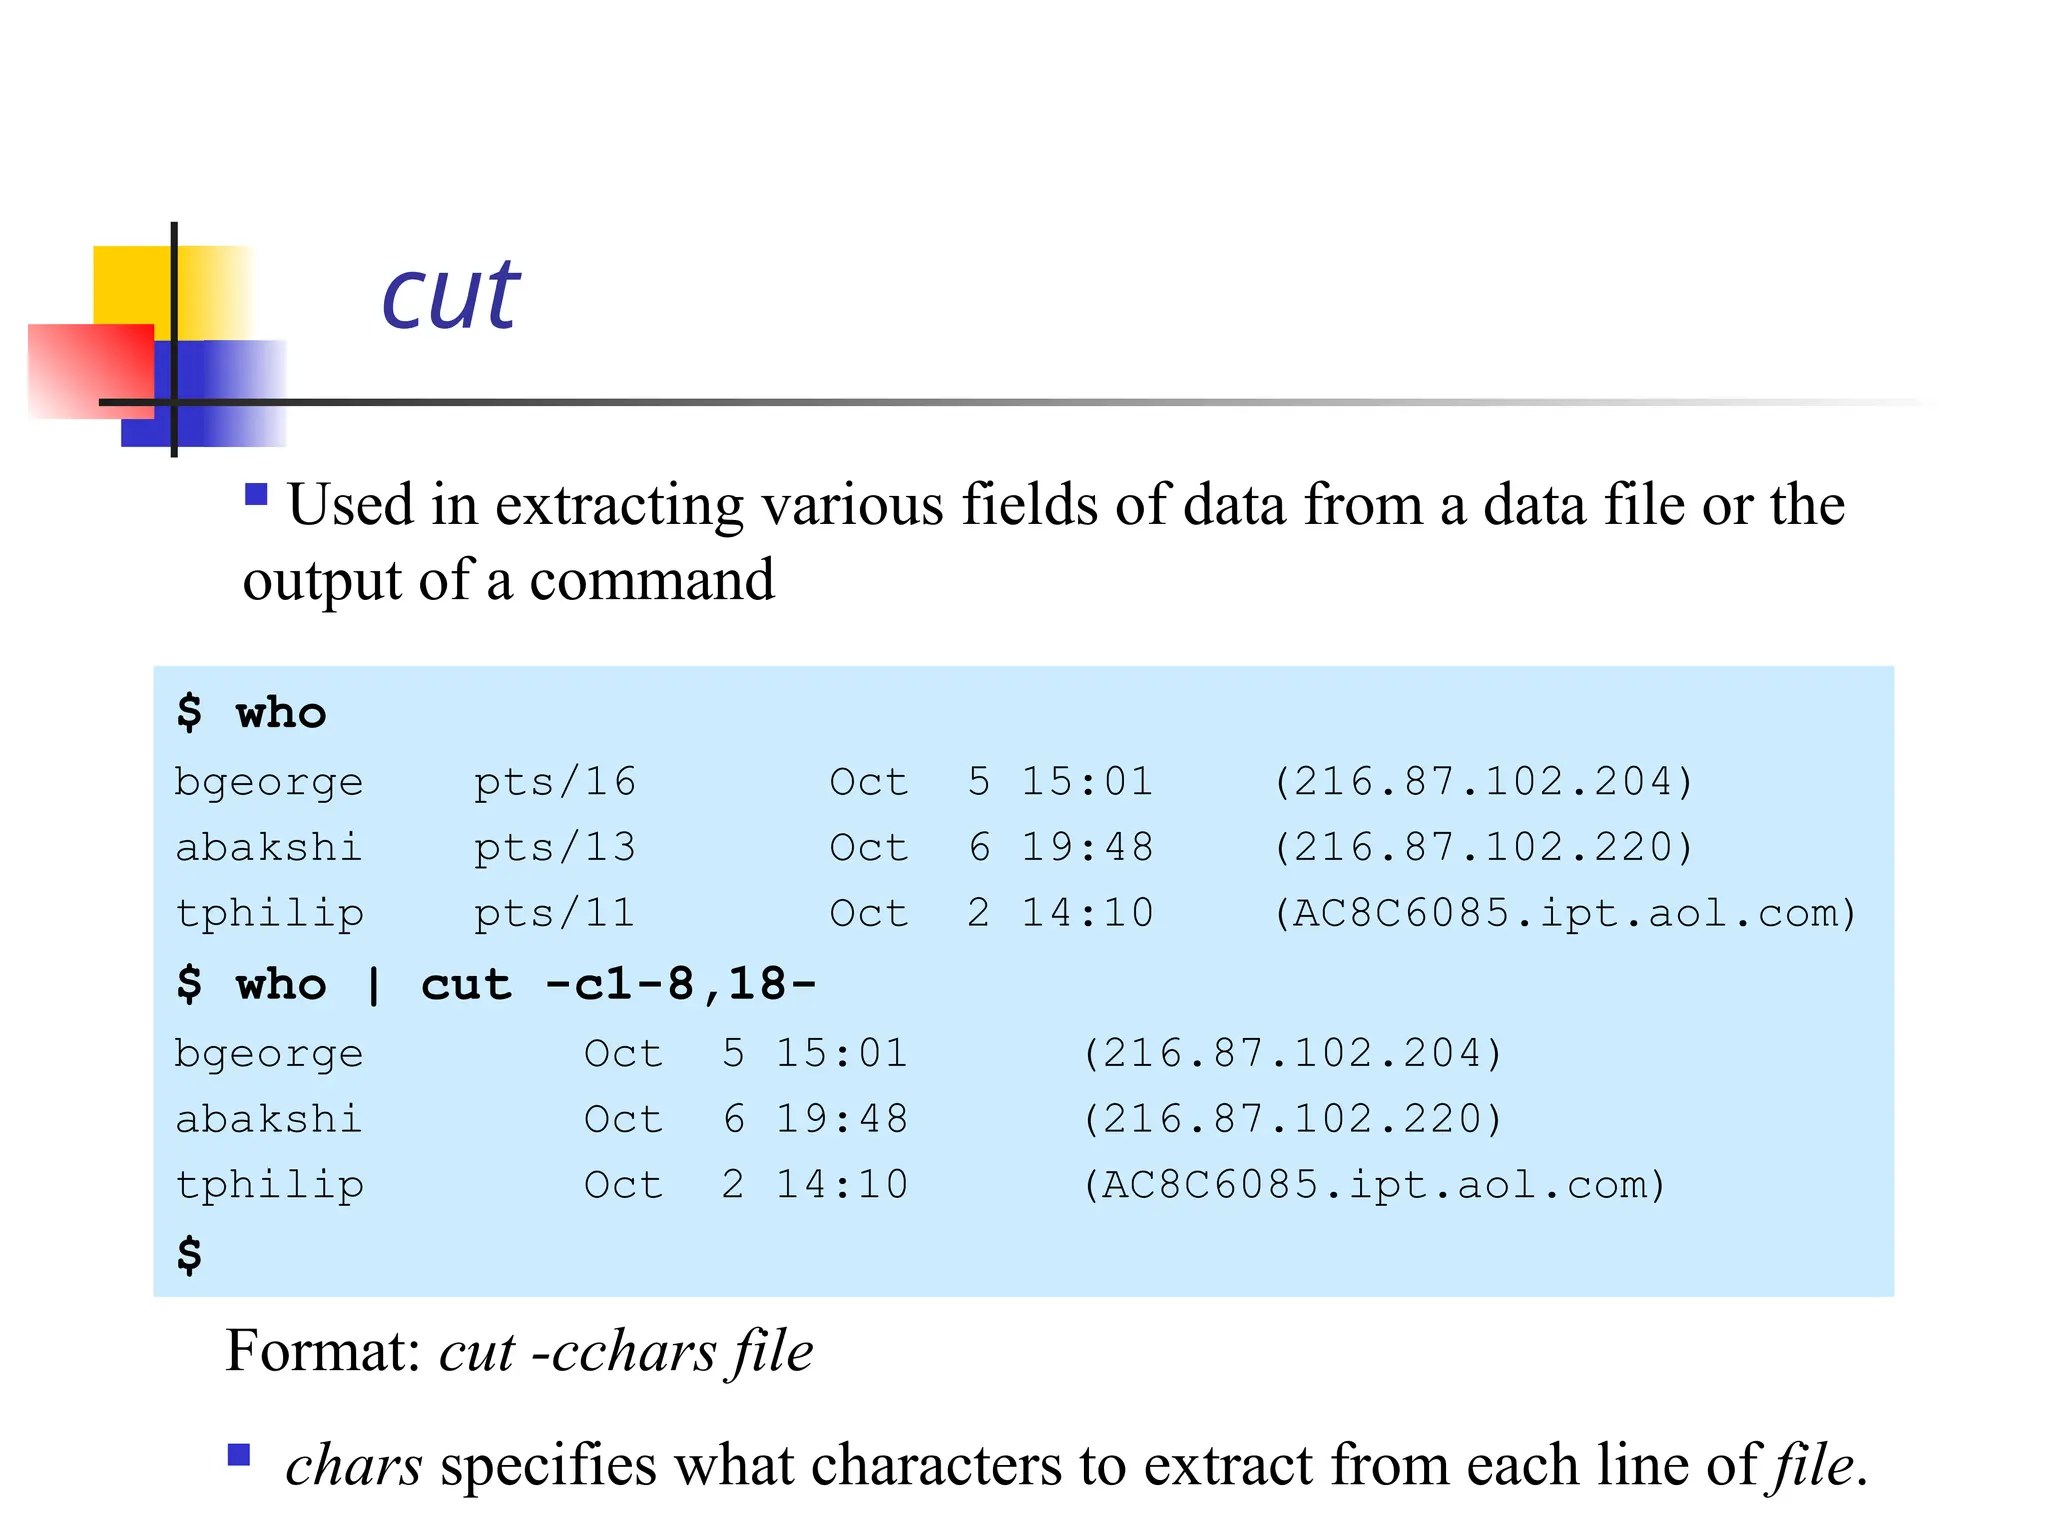Click 'pts/16' terminal entry
This screenshot has height=1536, width=2048.
click(x=555, y=783)
